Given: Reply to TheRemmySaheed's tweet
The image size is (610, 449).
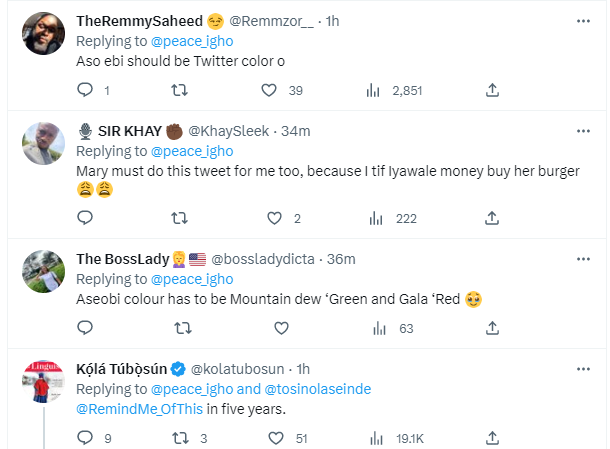Looking at the screenshot, I should click(85, 91).
